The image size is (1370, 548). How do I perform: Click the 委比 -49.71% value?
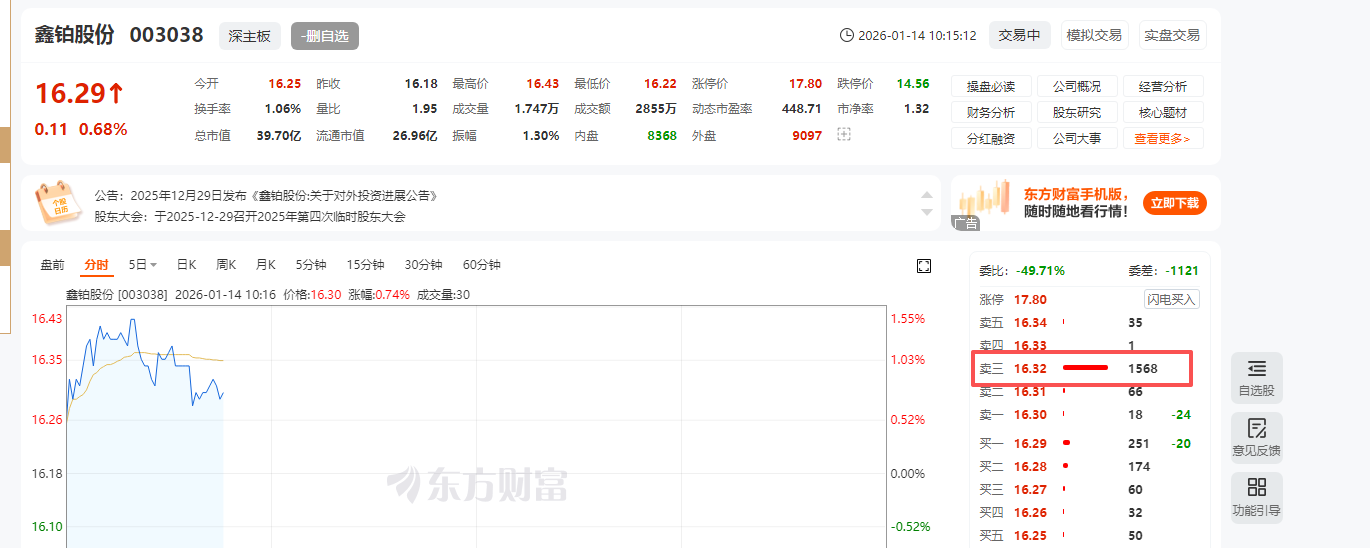coord(1040,270)
